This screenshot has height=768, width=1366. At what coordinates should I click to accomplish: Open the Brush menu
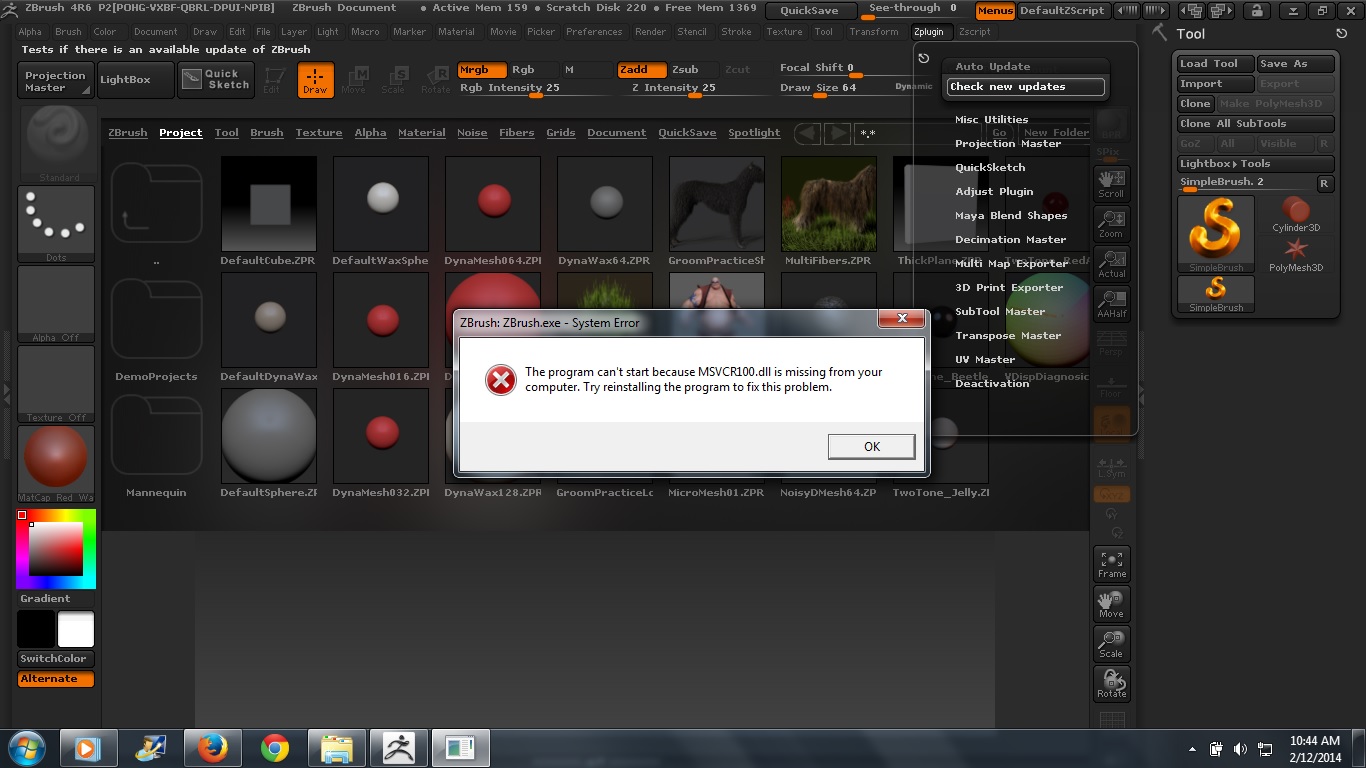68,32
